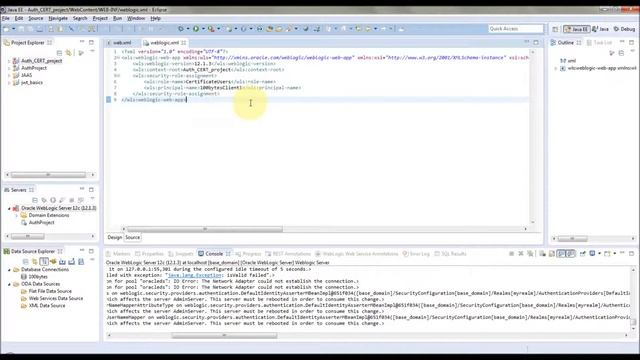The height and width of the screenshot is (360, 640).
Task: Click the Open Perspective icon
Action: pos(555,29)
